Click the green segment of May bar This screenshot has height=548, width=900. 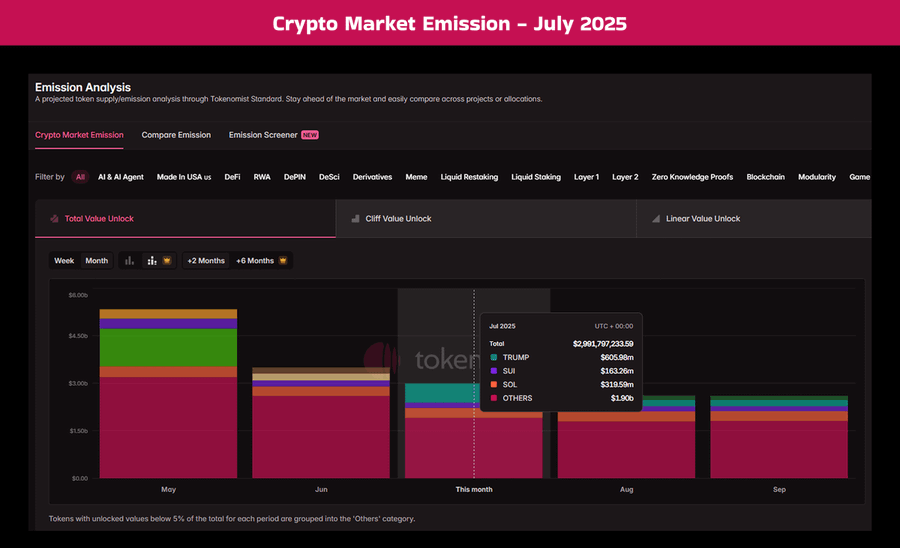click(x=168, y=348)
